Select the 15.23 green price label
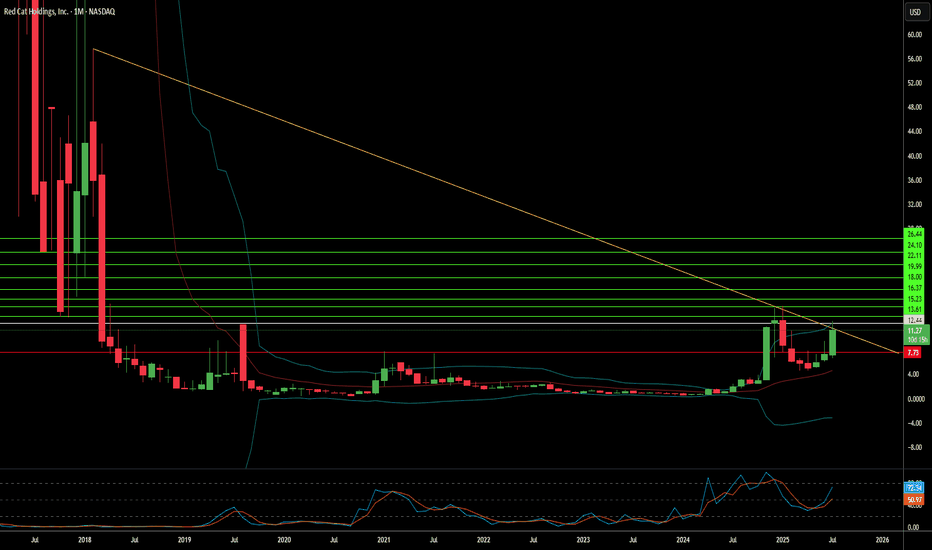The height and width of the screenshot is (550, 932). point(915,298)
